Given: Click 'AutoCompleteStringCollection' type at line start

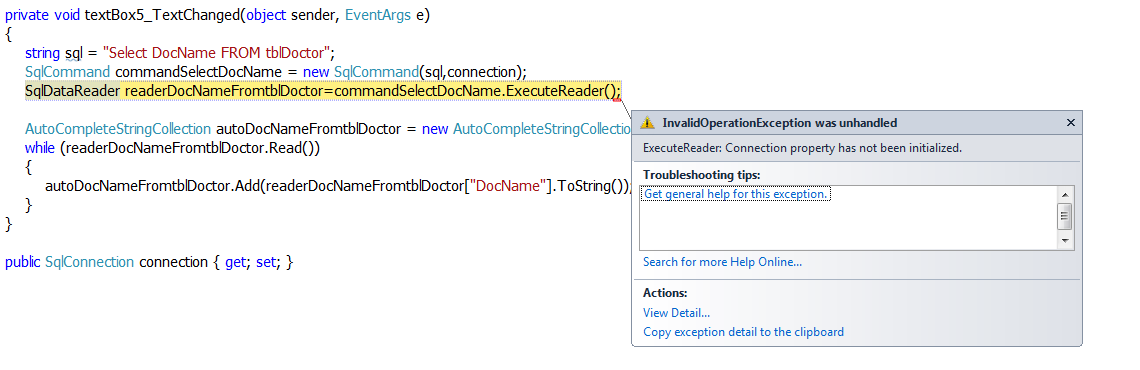Looking at the screenshot, I should (x=118, y=129).
